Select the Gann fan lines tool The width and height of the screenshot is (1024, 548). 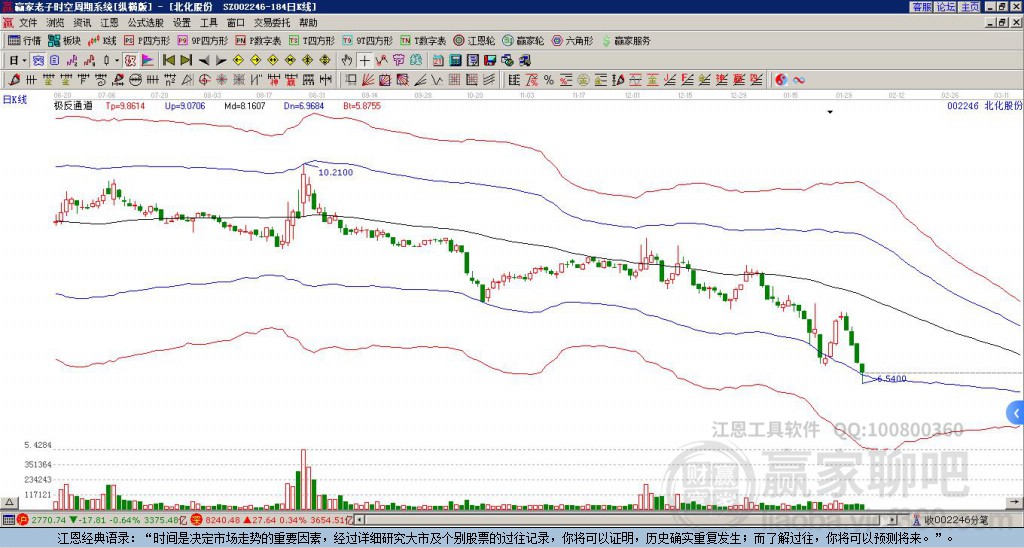coord(368,80)
